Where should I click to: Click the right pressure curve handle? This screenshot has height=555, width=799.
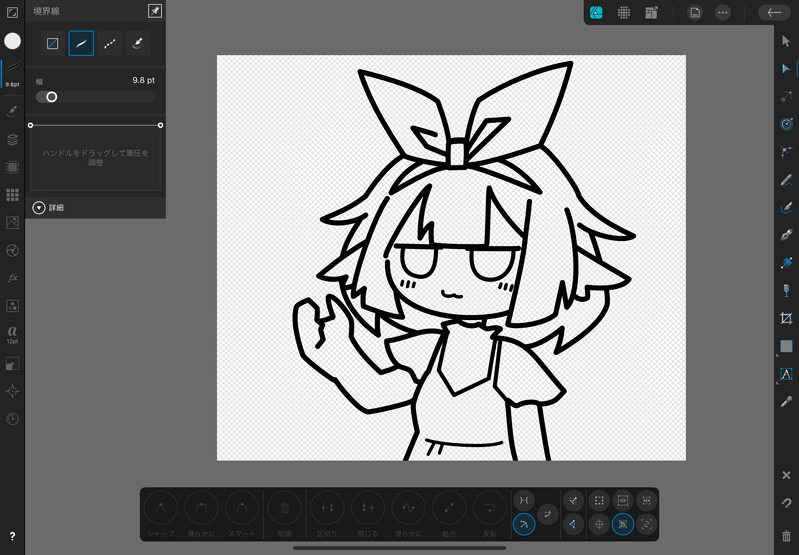161,125
